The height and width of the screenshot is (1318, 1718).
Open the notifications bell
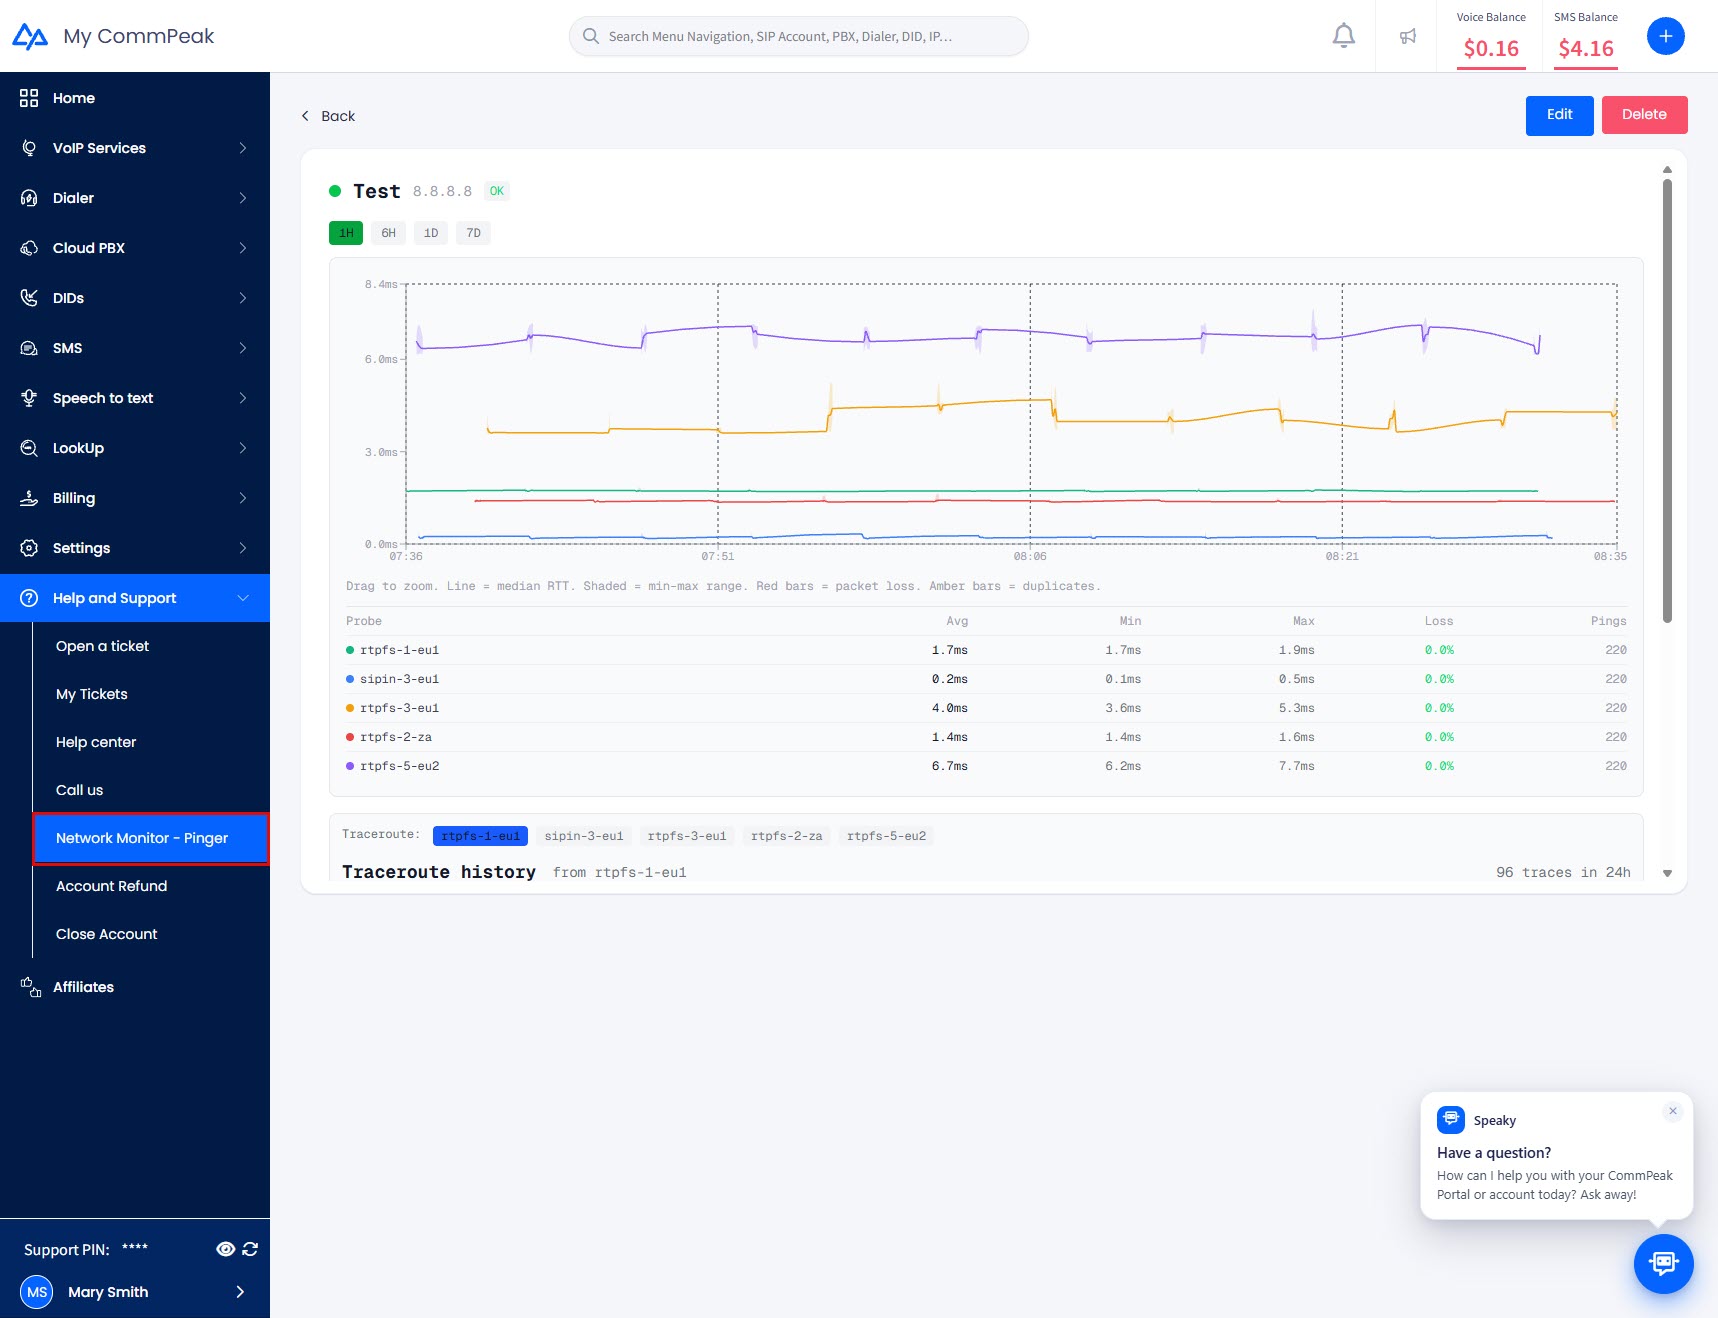click(1344, 36)
